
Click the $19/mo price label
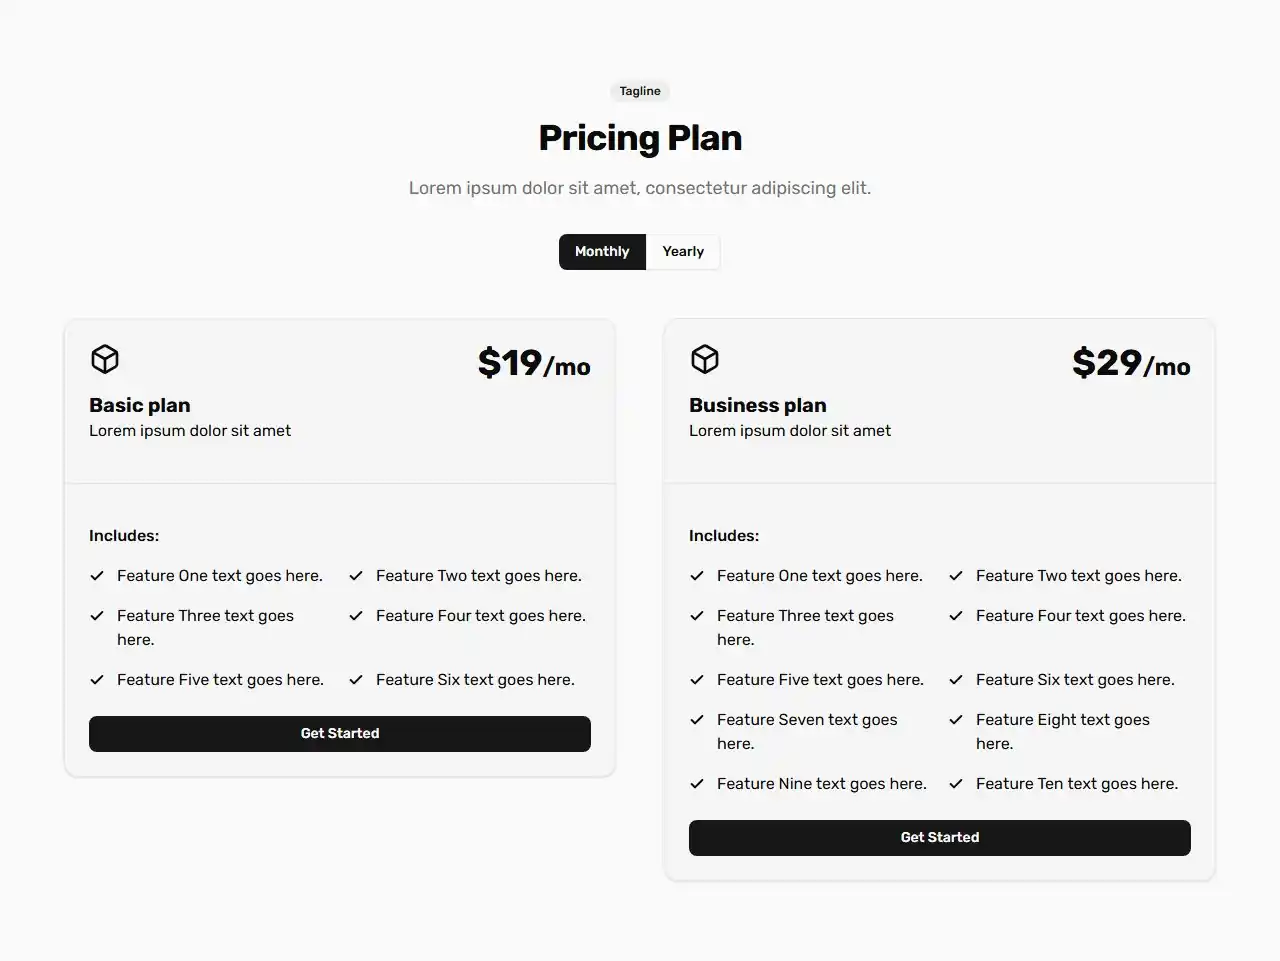(534, 364)
